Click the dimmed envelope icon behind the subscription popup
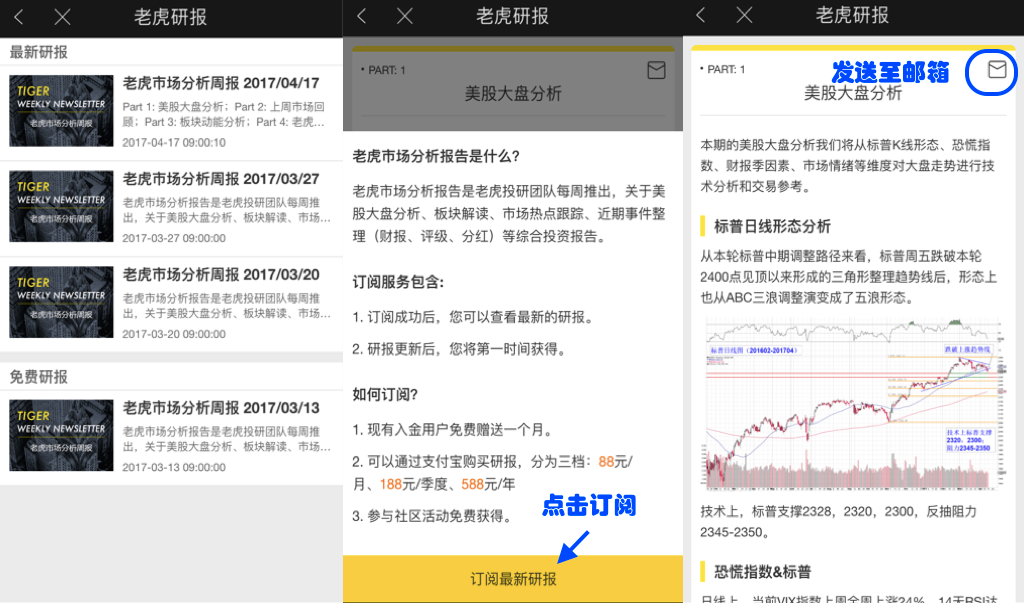Screen dimensions: 1024x603 [x=656, y=70]
